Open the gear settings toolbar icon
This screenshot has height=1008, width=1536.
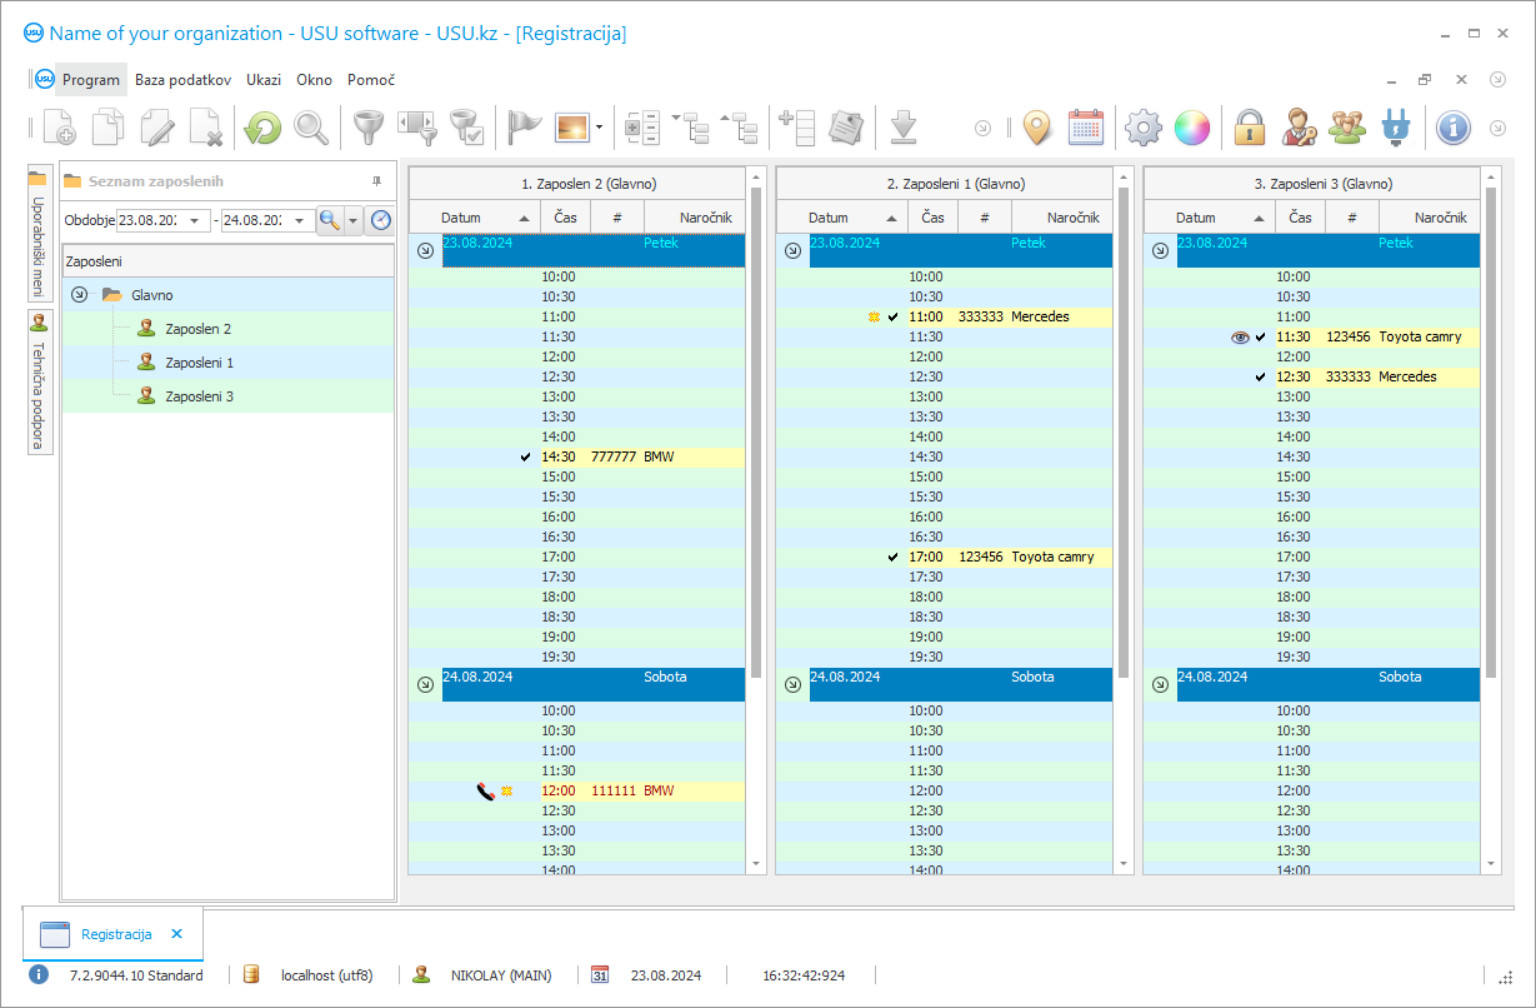1143,128
